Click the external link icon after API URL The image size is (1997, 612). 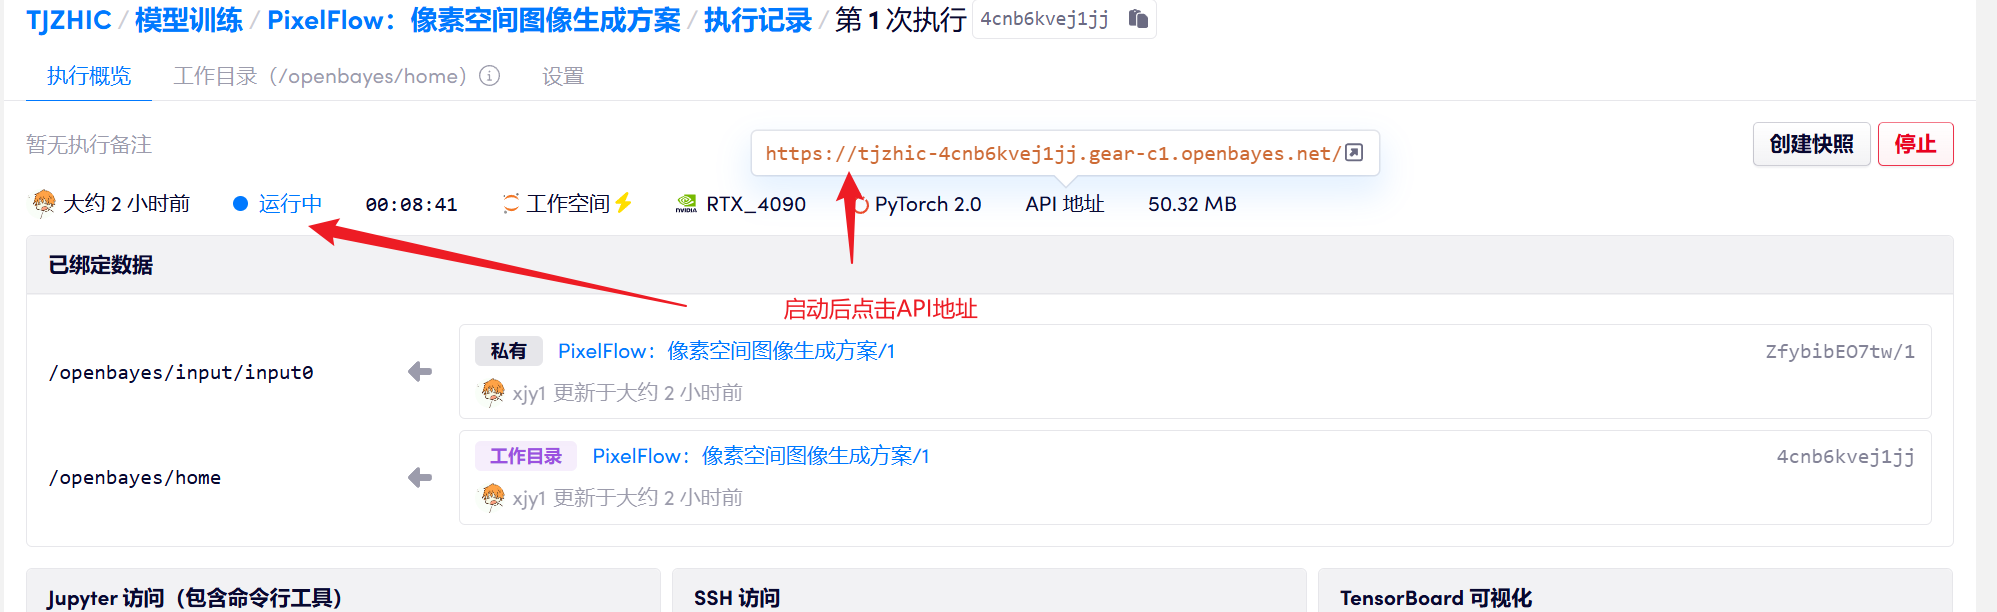point(1354,153)
